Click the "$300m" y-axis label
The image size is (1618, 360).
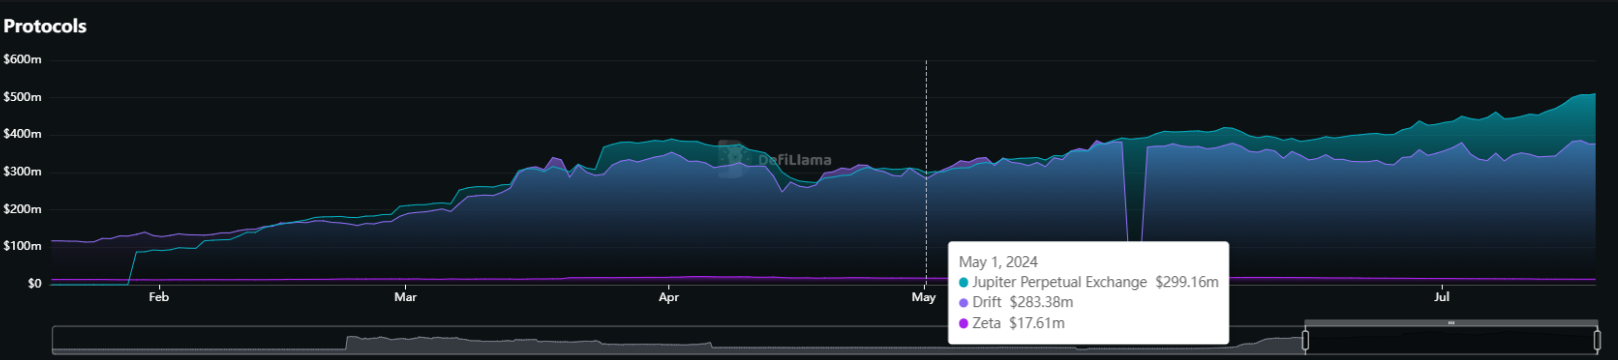point(22,171)
